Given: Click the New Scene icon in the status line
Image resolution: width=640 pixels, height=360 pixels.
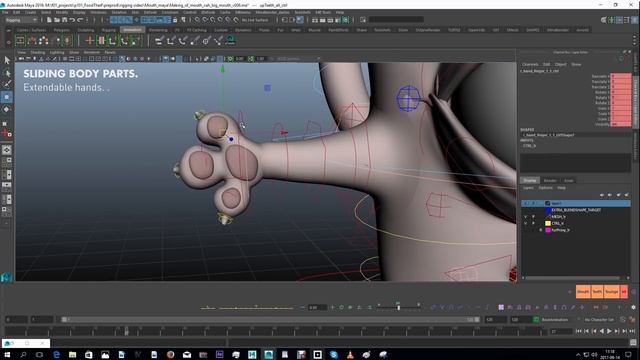Looking at the screenshot, I should [x=49, y=20].
